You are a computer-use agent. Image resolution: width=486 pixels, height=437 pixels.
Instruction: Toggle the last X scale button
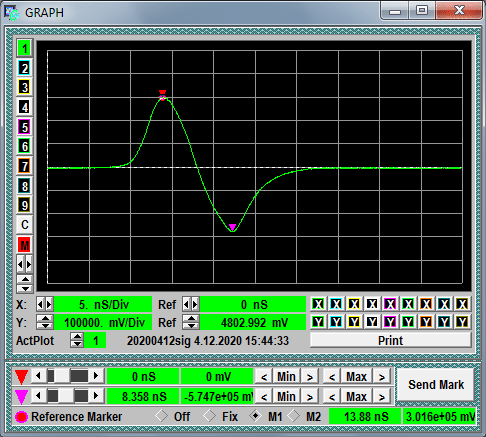tap(462, 304)
